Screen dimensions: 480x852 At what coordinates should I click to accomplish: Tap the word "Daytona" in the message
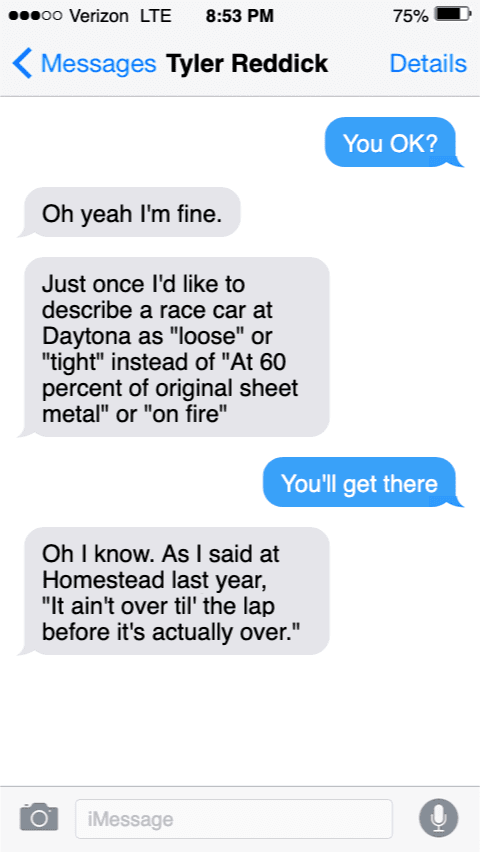(86, 337)
